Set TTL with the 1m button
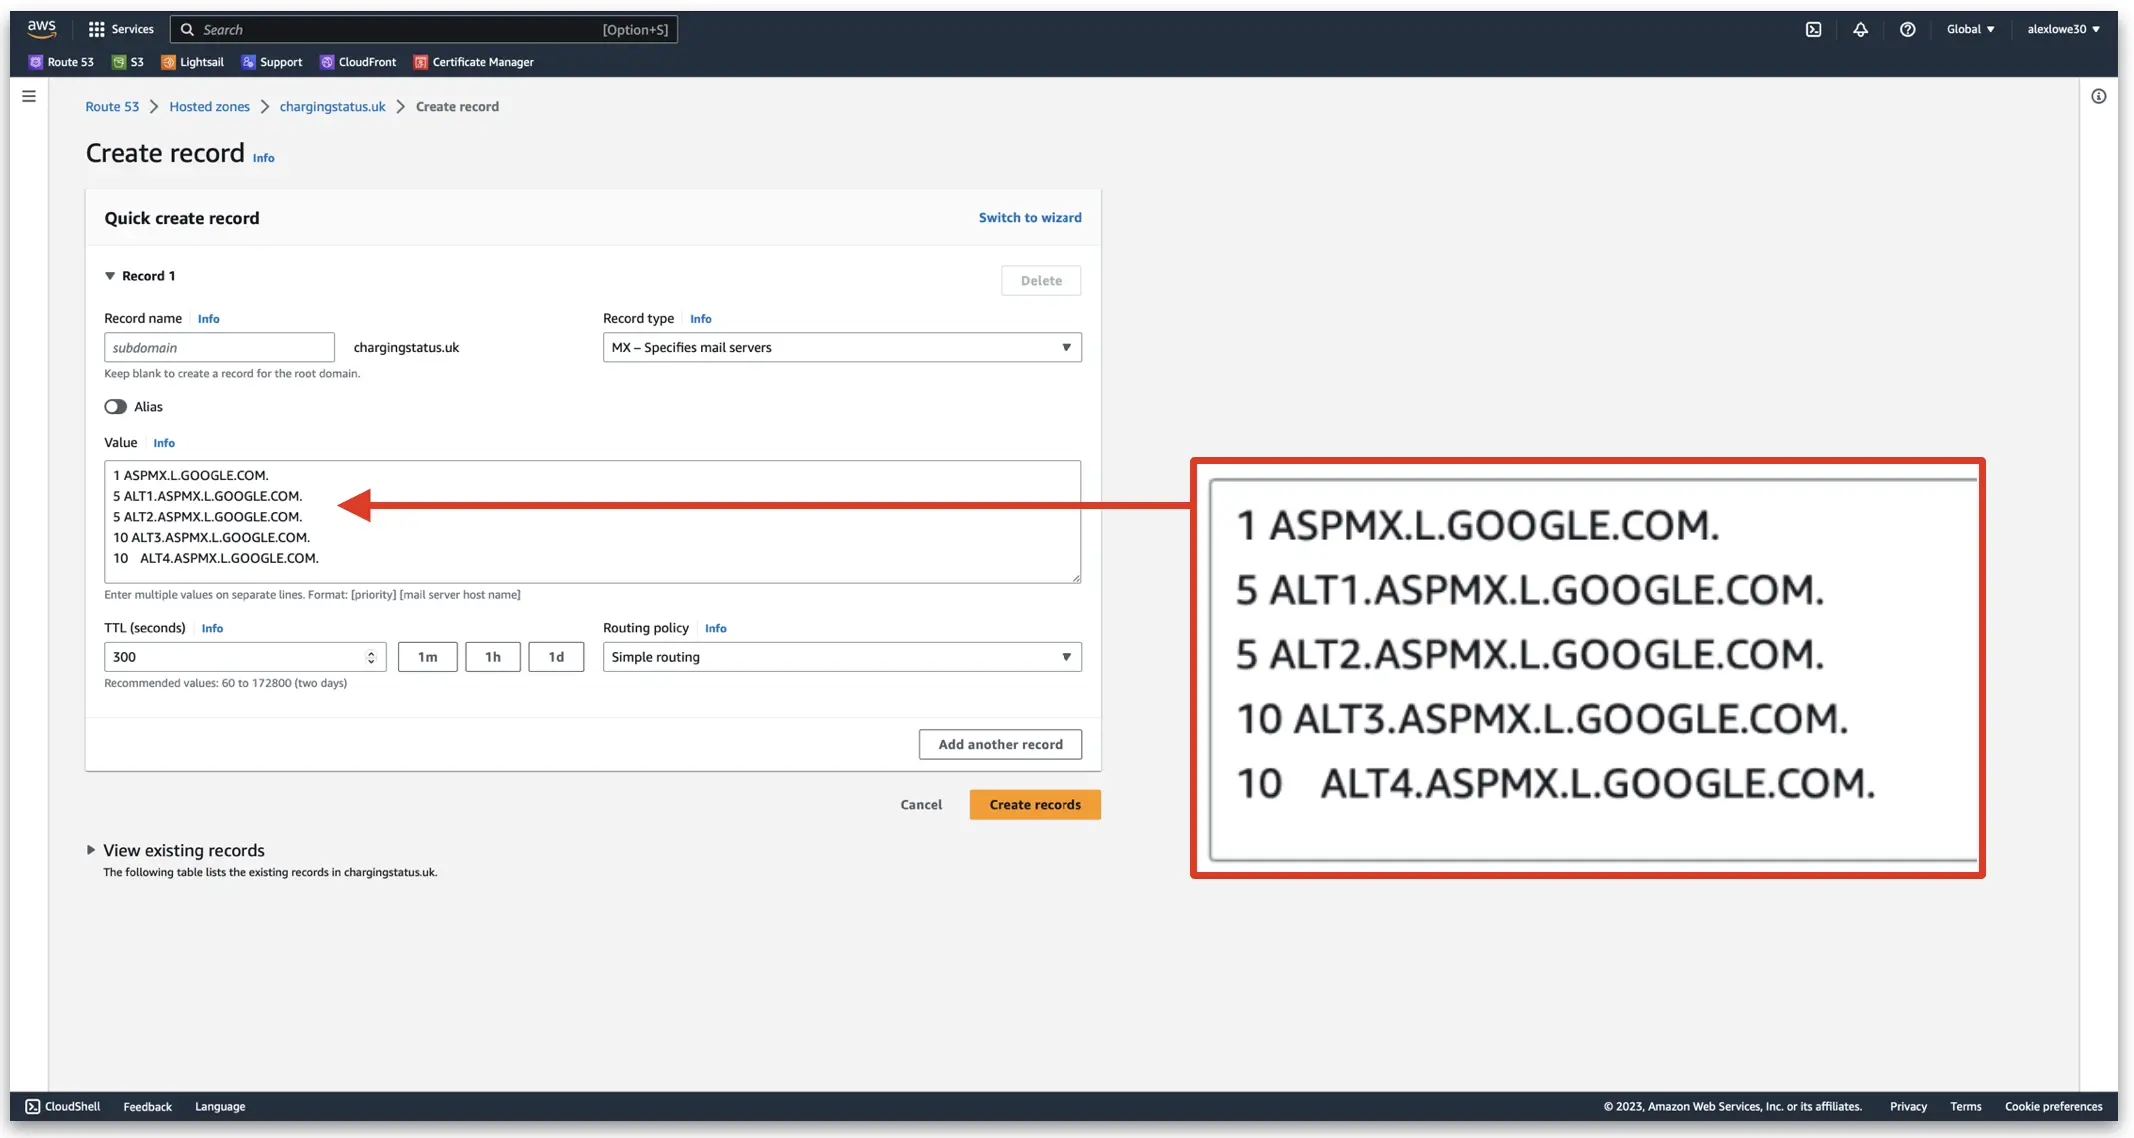Screen dimensions: 2134x1138 pos(428,657)
